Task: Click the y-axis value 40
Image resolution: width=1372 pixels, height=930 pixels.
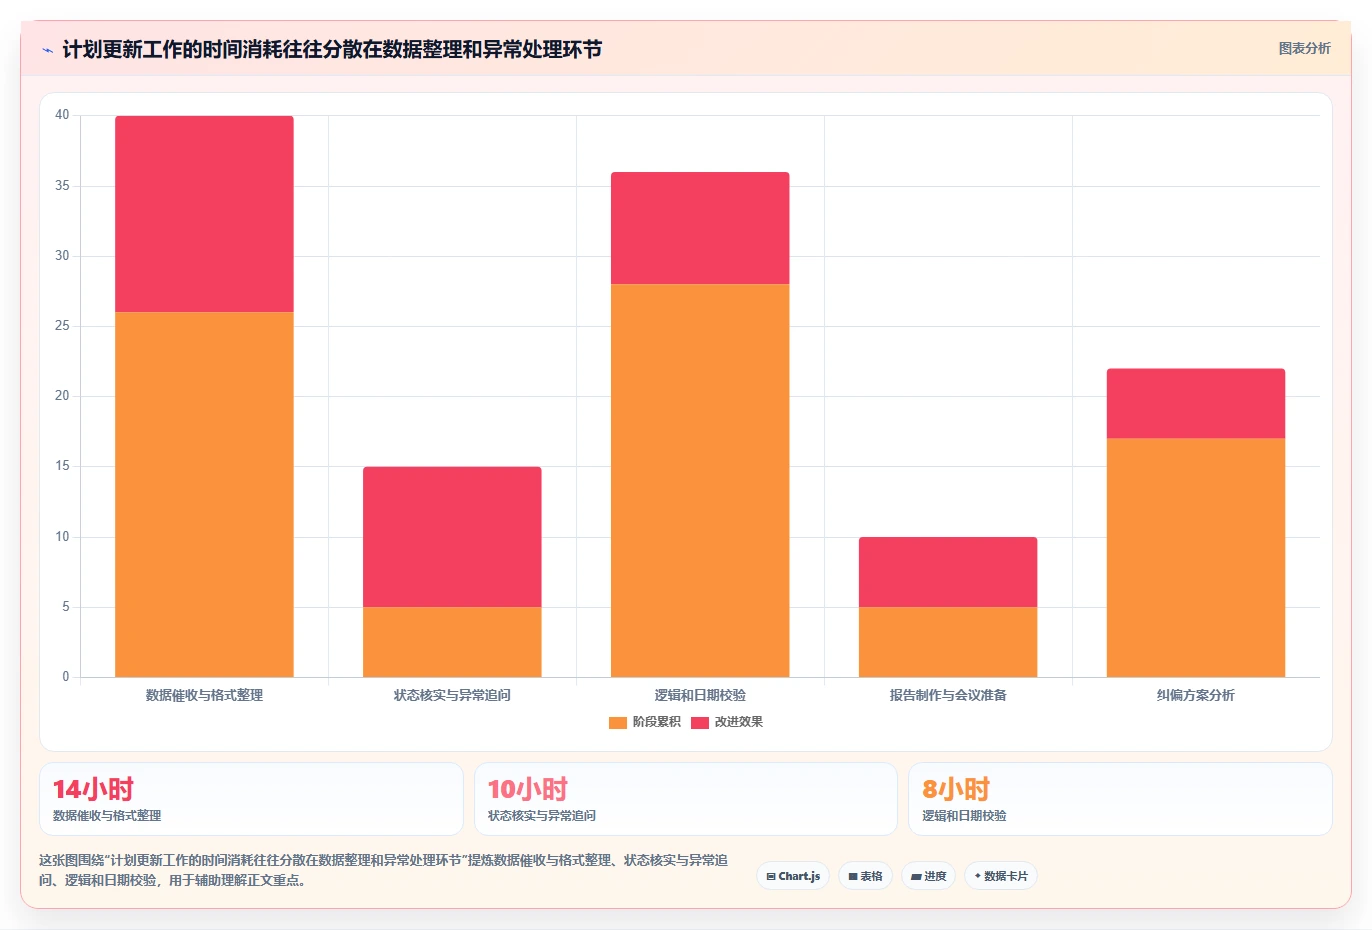Action: pos(62,115)
